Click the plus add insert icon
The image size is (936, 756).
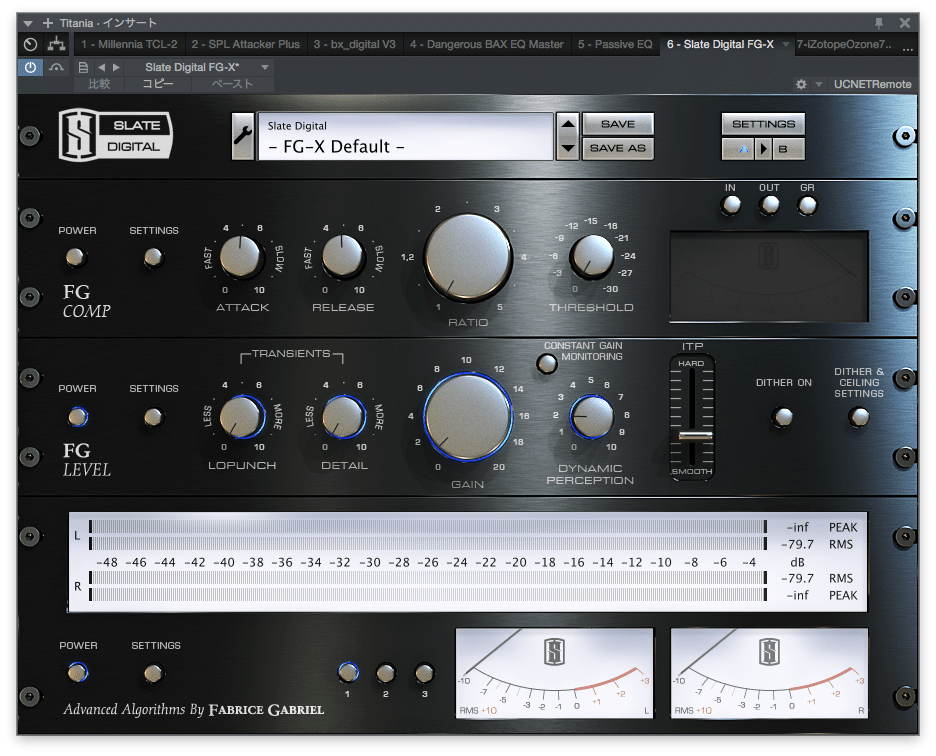click(x=48, y=23)
